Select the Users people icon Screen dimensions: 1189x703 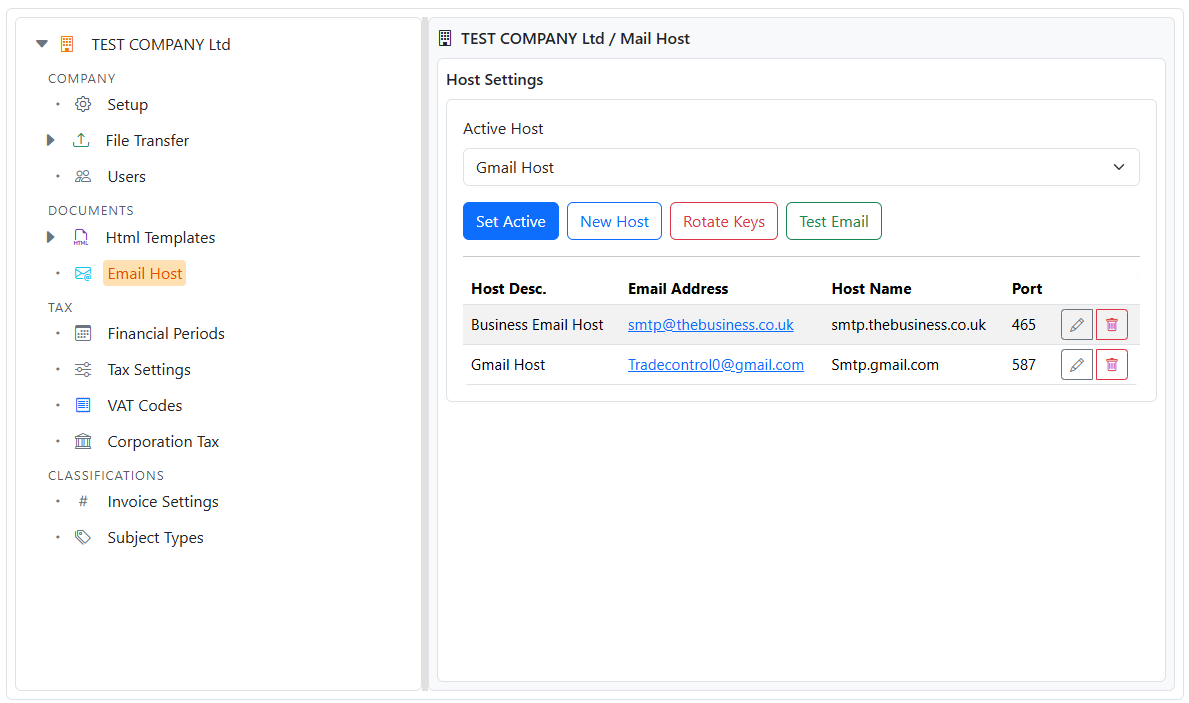coord(82,176)
